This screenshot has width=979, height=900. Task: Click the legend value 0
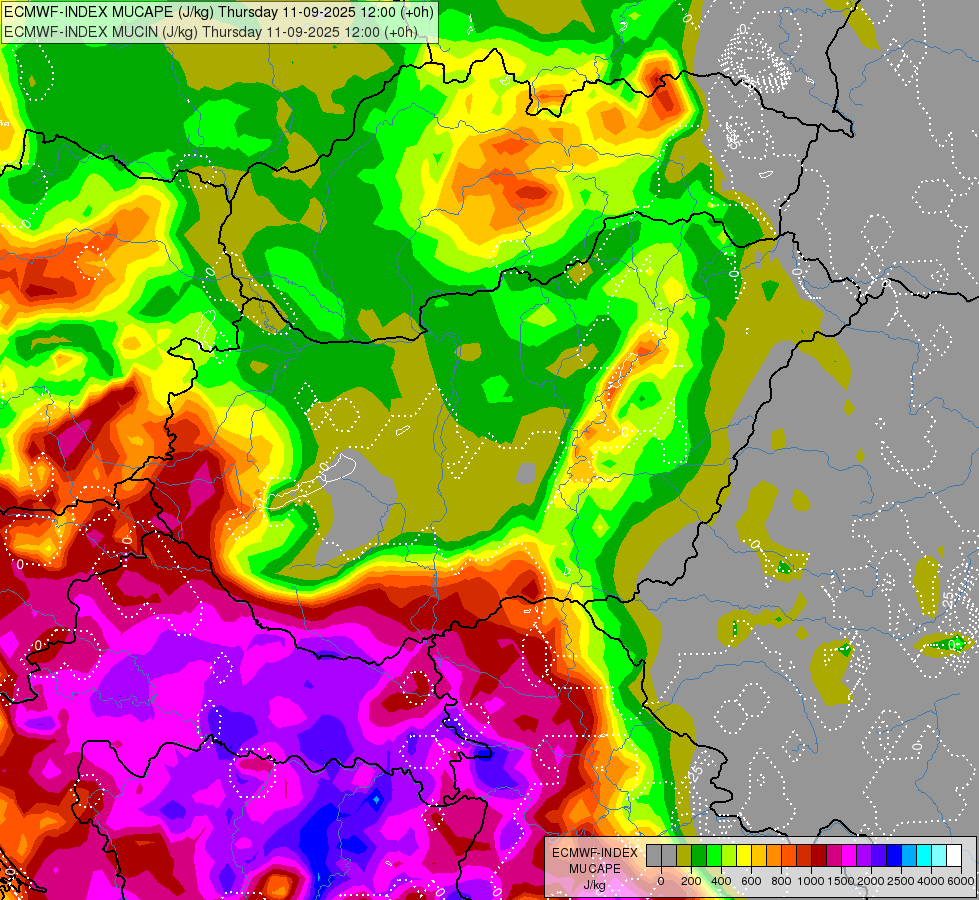pyautogui.click(x=661, y=881)
